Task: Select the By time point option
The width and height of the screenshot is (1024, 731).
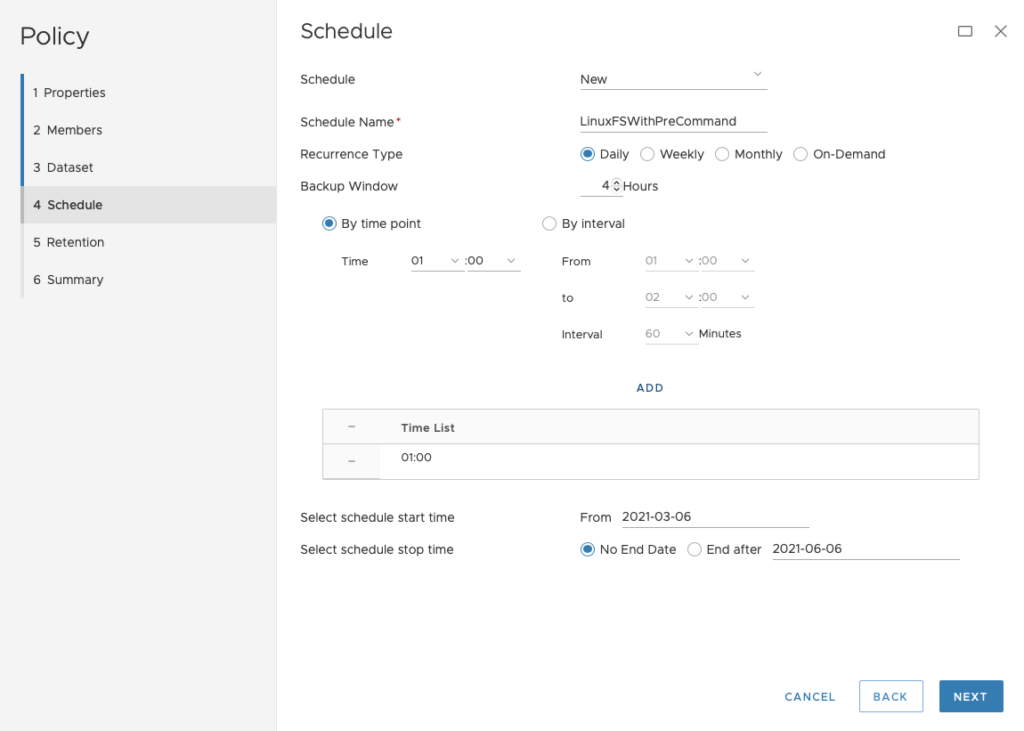Action: (329, 223)
